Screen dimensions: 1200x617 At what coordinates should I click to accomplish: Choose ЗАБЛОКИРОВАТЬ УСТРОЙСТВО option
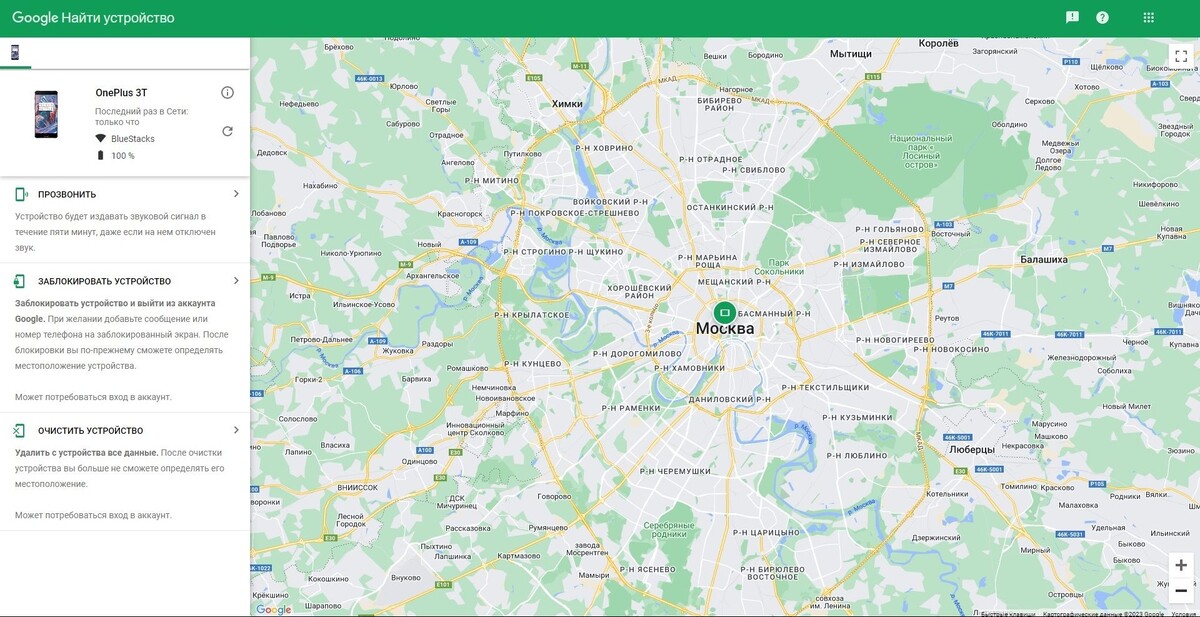coord(104,282)
